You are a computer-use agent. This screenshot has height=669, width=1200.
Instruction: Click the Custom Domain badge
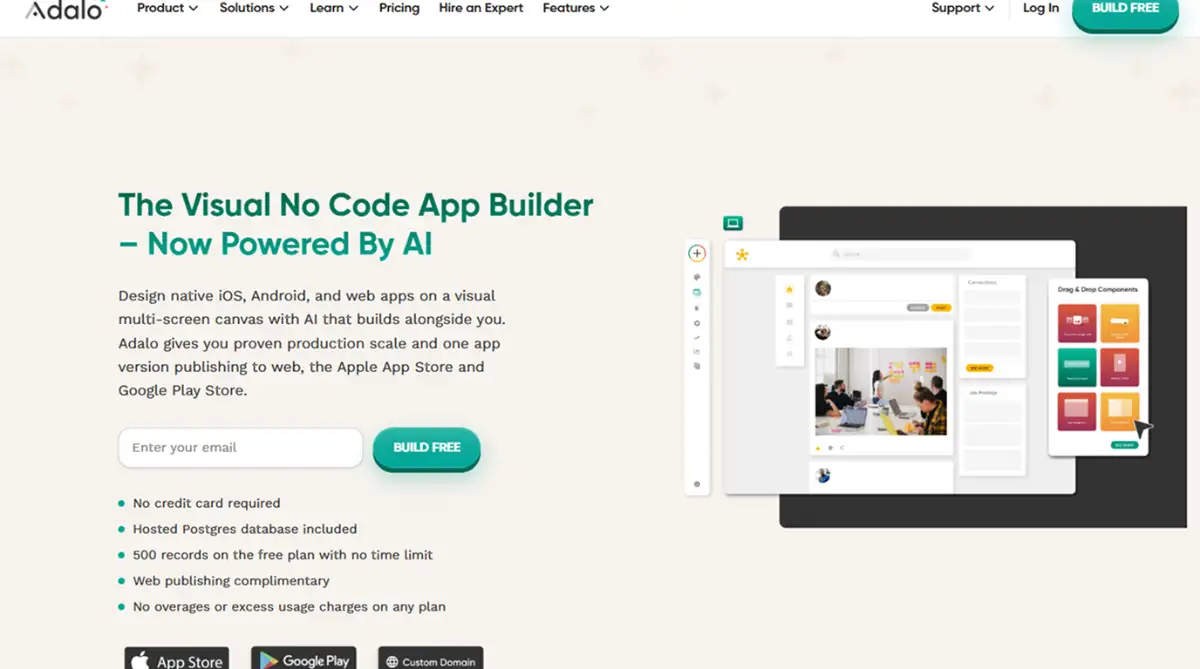coord(431,659)
